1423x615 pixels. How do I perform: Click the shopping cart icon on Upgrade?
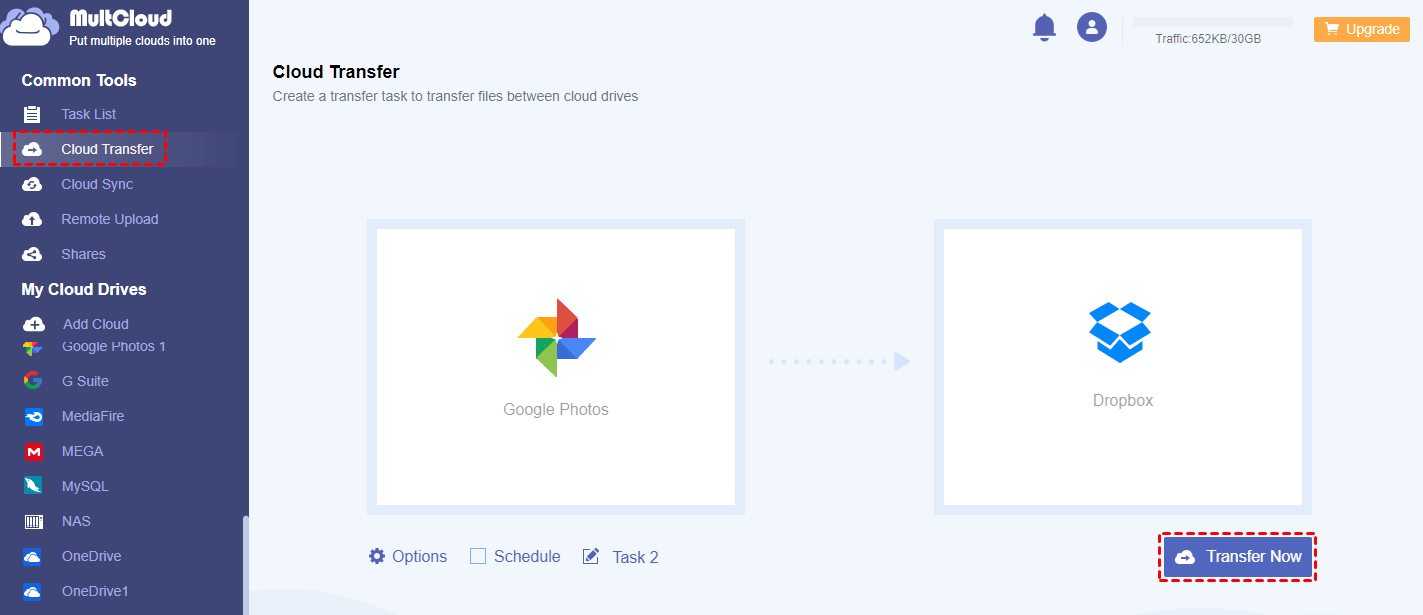click(1332, 29)
